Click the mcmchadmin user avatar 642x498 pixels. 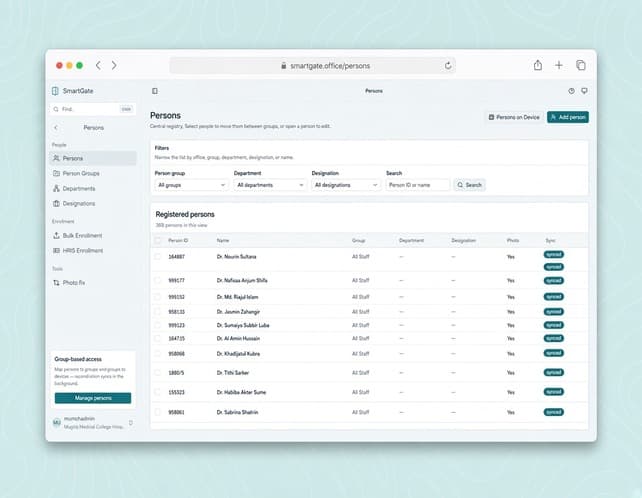[57, 422]
